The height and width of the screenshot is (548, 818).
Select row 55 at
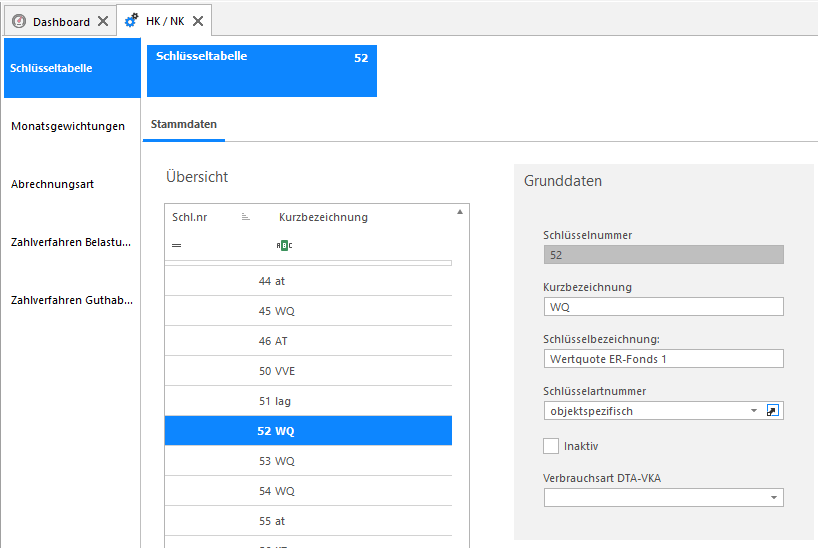pyautogui.click(x=308, y=521)
